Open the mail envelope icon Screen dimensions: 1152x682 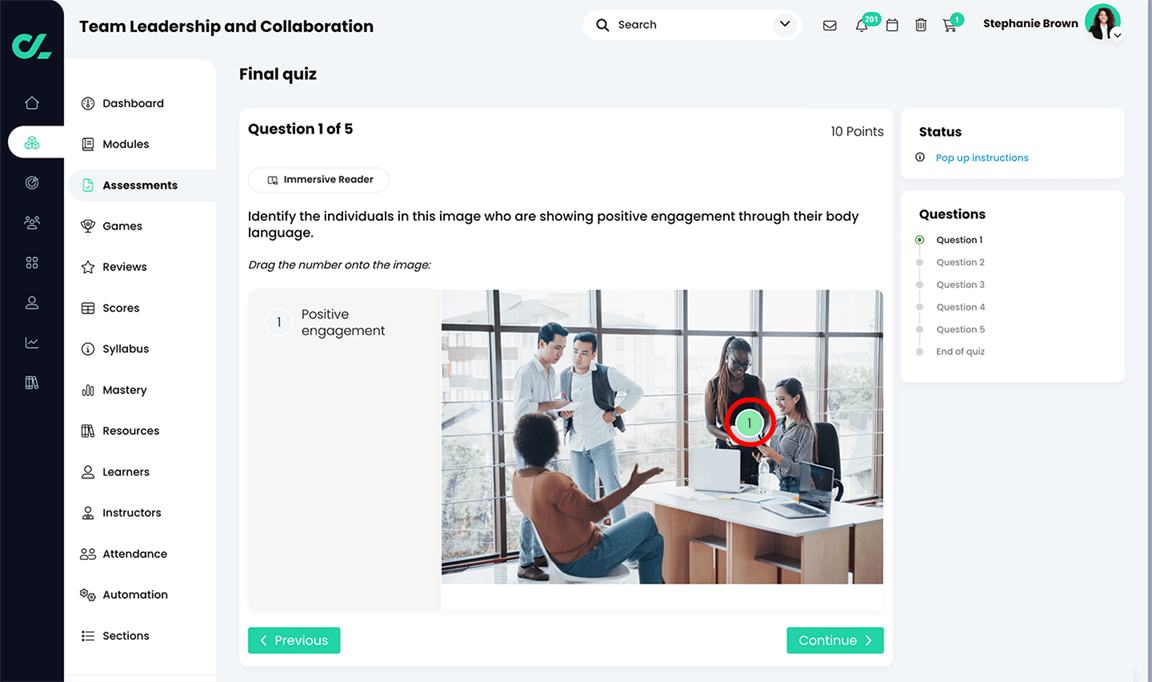(829, 26)
